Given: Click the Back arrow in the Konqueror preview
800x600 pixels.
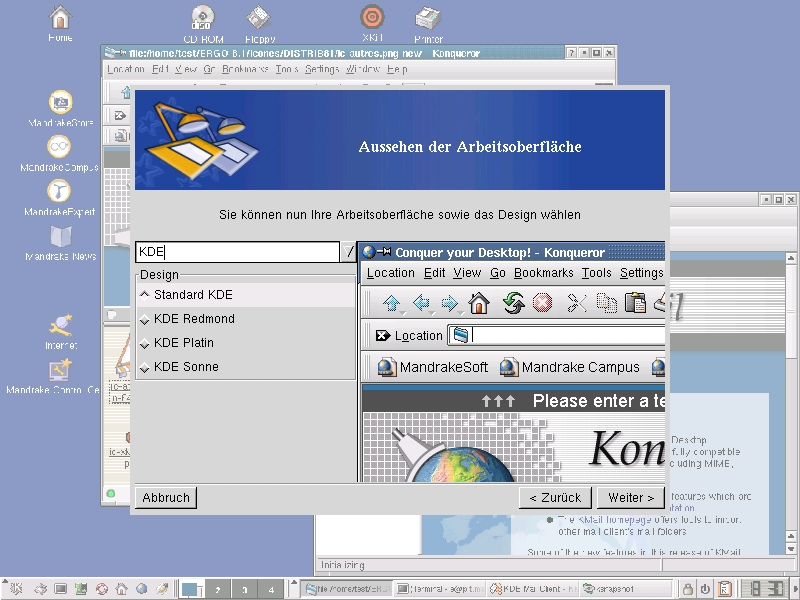Looking at the screenshot, I should pos(421,303).
